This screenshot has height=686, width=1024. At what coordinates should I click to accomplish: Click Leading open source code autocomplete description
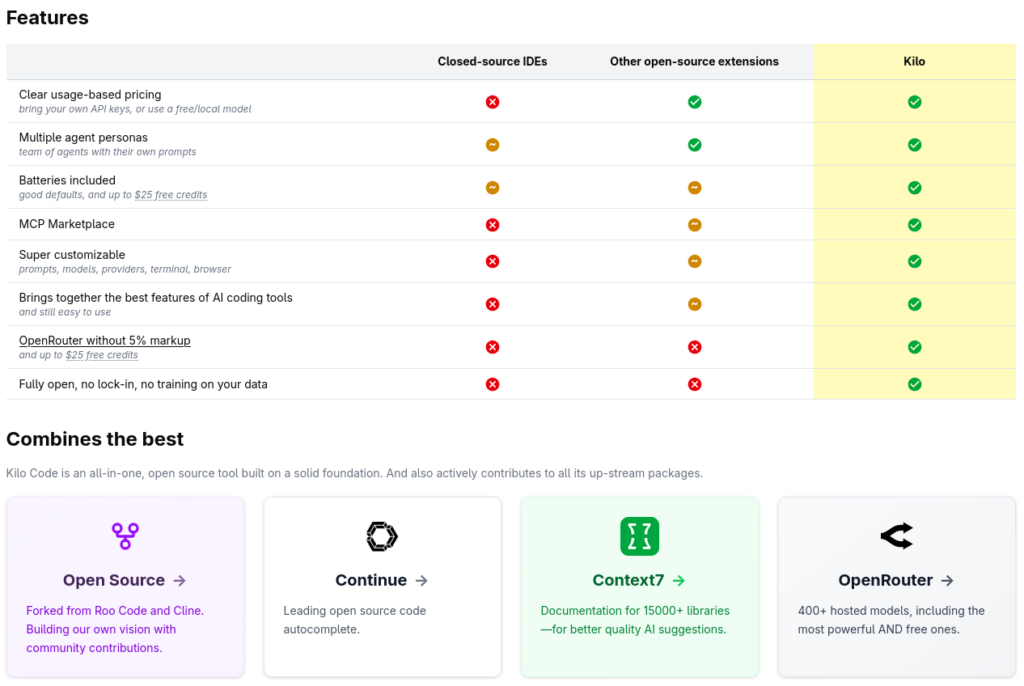[355, 620]
